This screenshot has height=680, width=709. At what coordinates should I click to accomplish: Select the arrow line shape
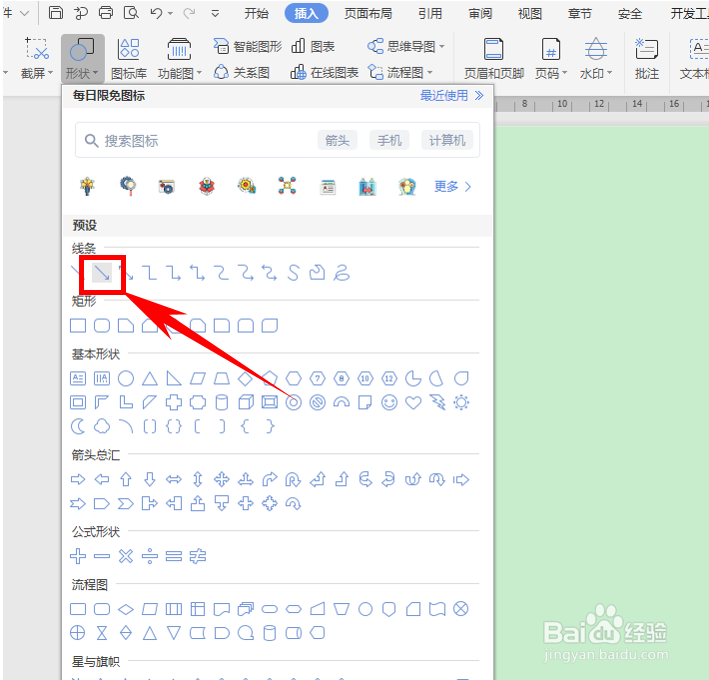(x=102, y=273)
